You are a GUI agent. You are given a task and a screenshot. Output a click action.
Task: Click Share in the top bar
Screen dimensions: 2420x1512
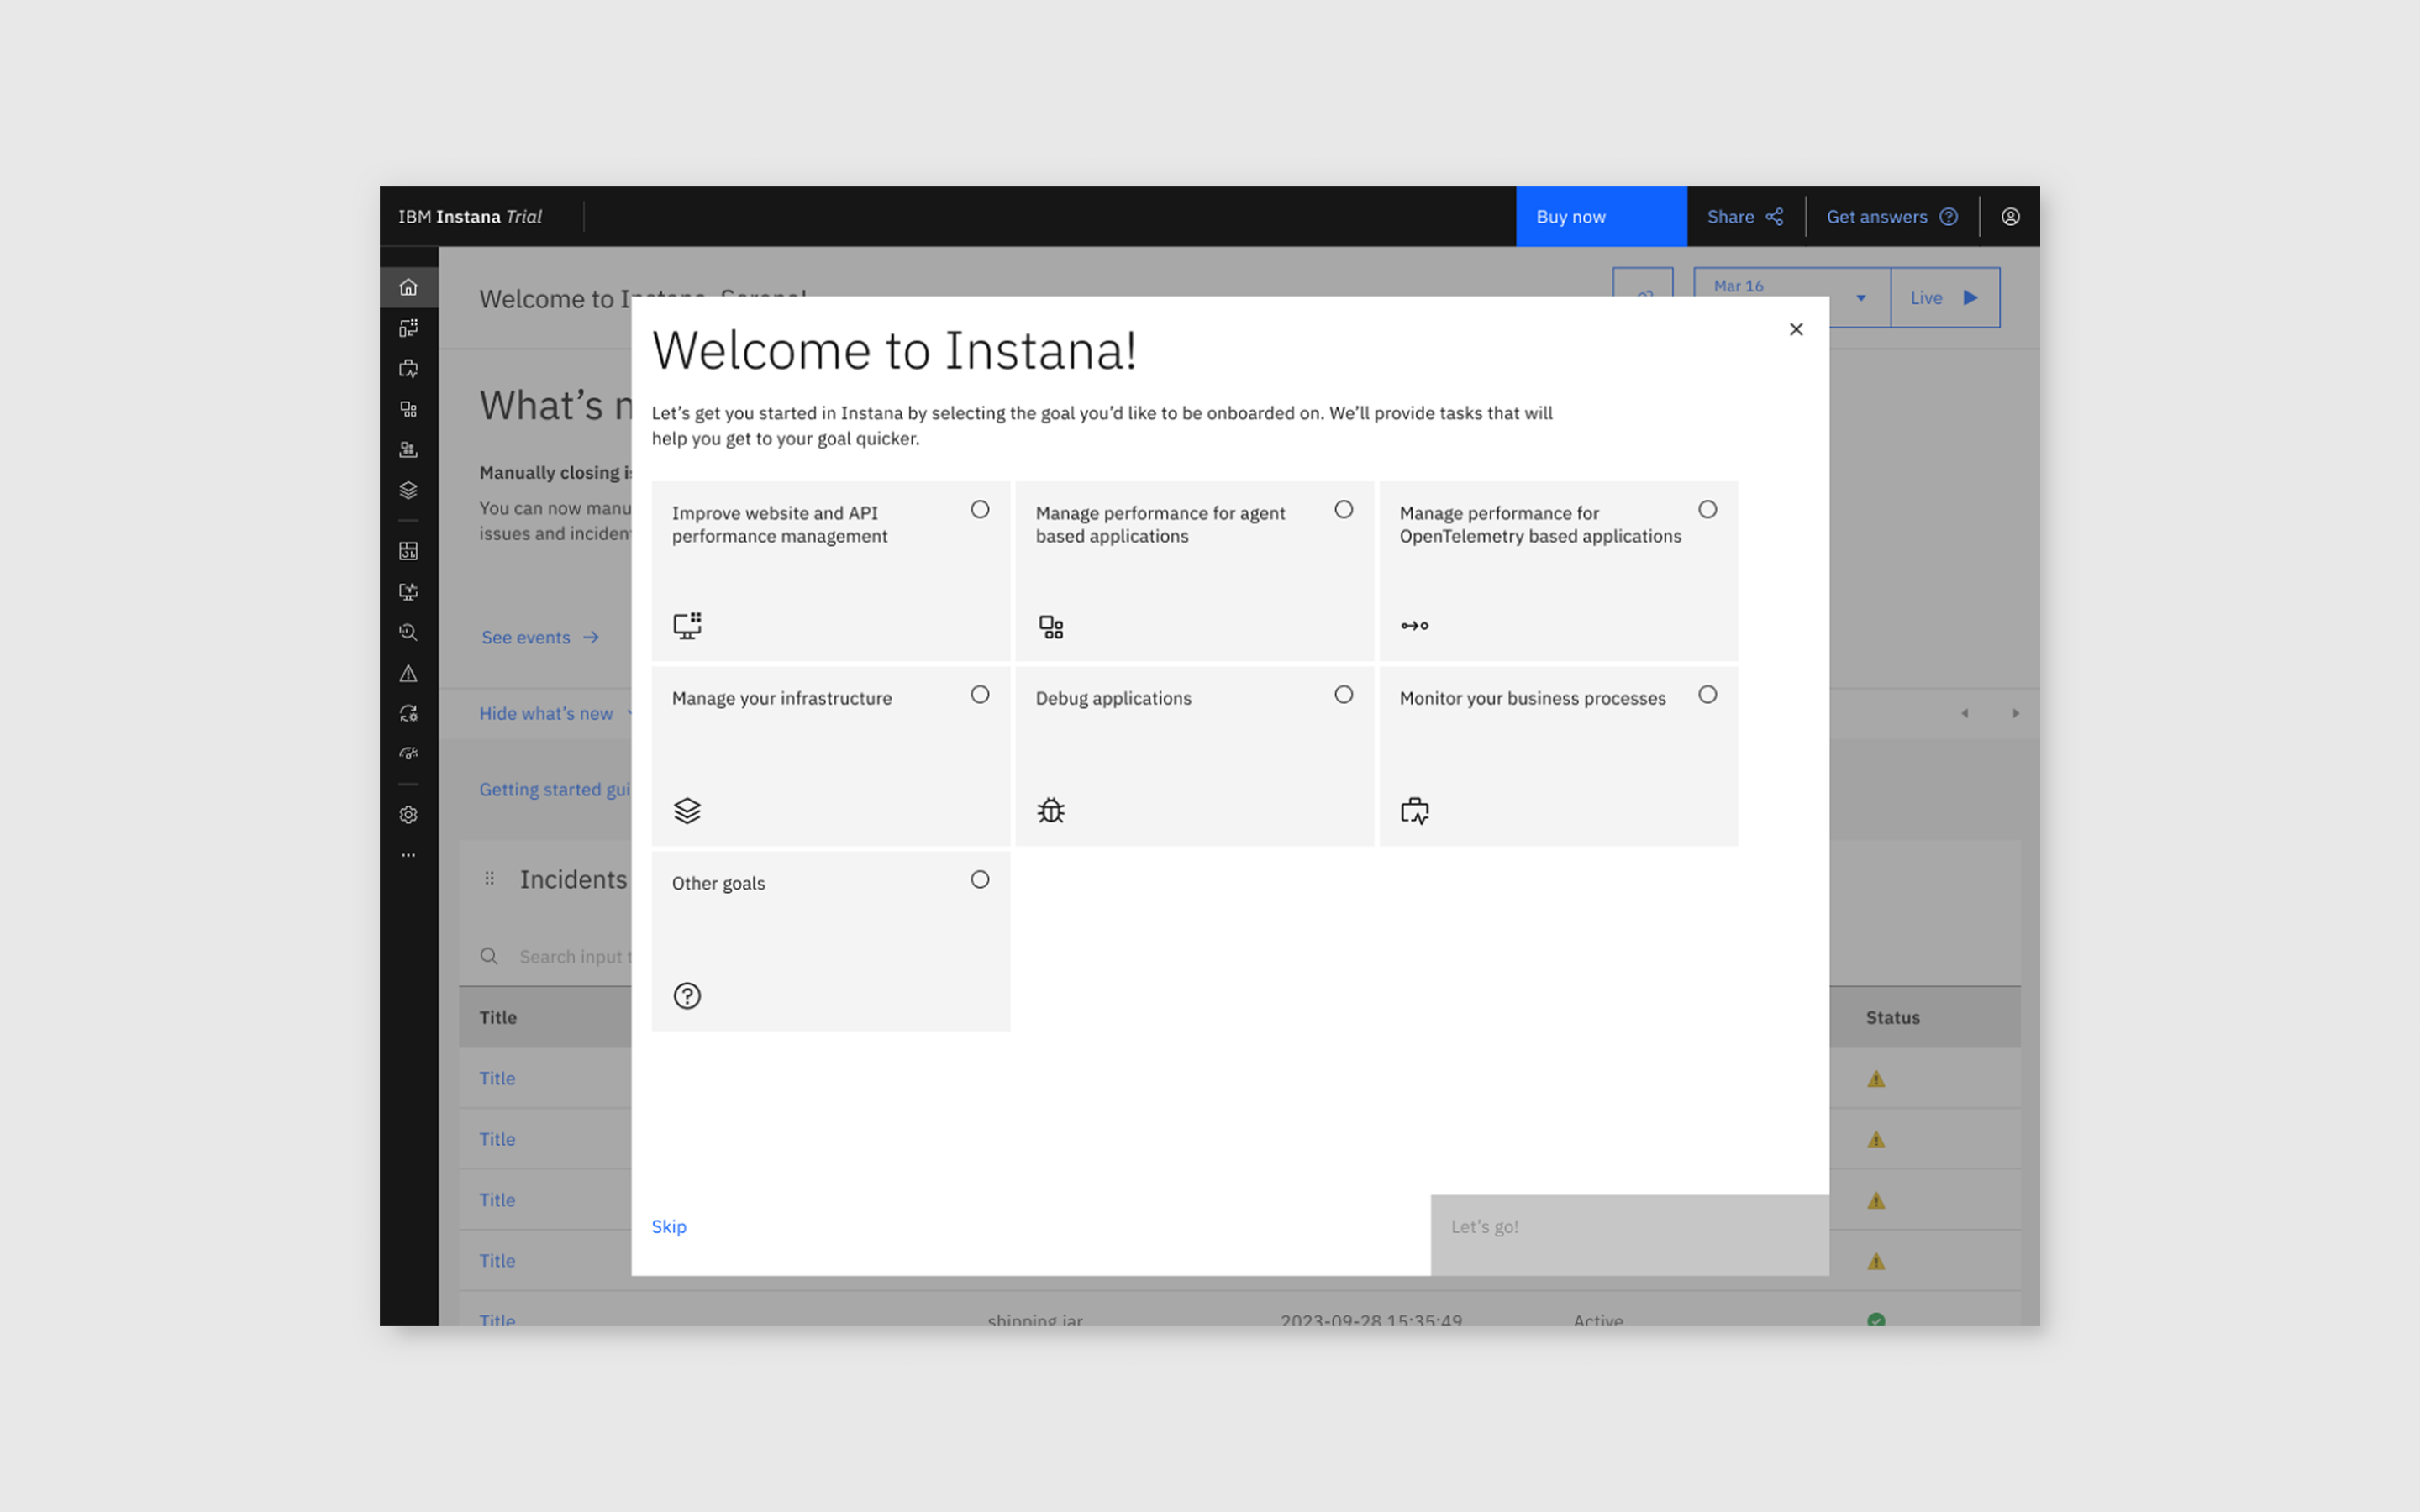pyautogui.click(x=1745, y=217)
